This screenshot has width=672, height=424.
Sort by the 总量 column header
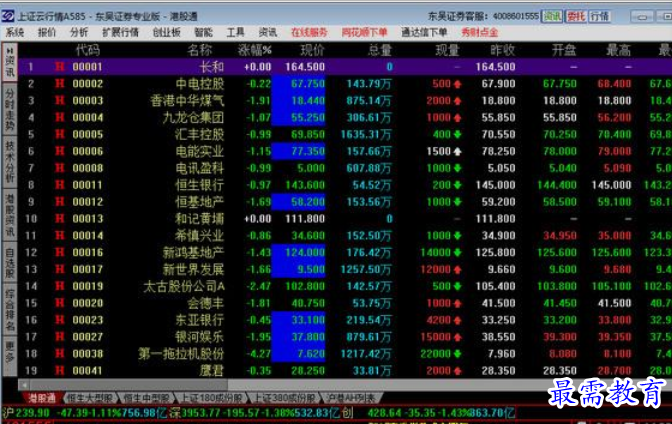380,50
